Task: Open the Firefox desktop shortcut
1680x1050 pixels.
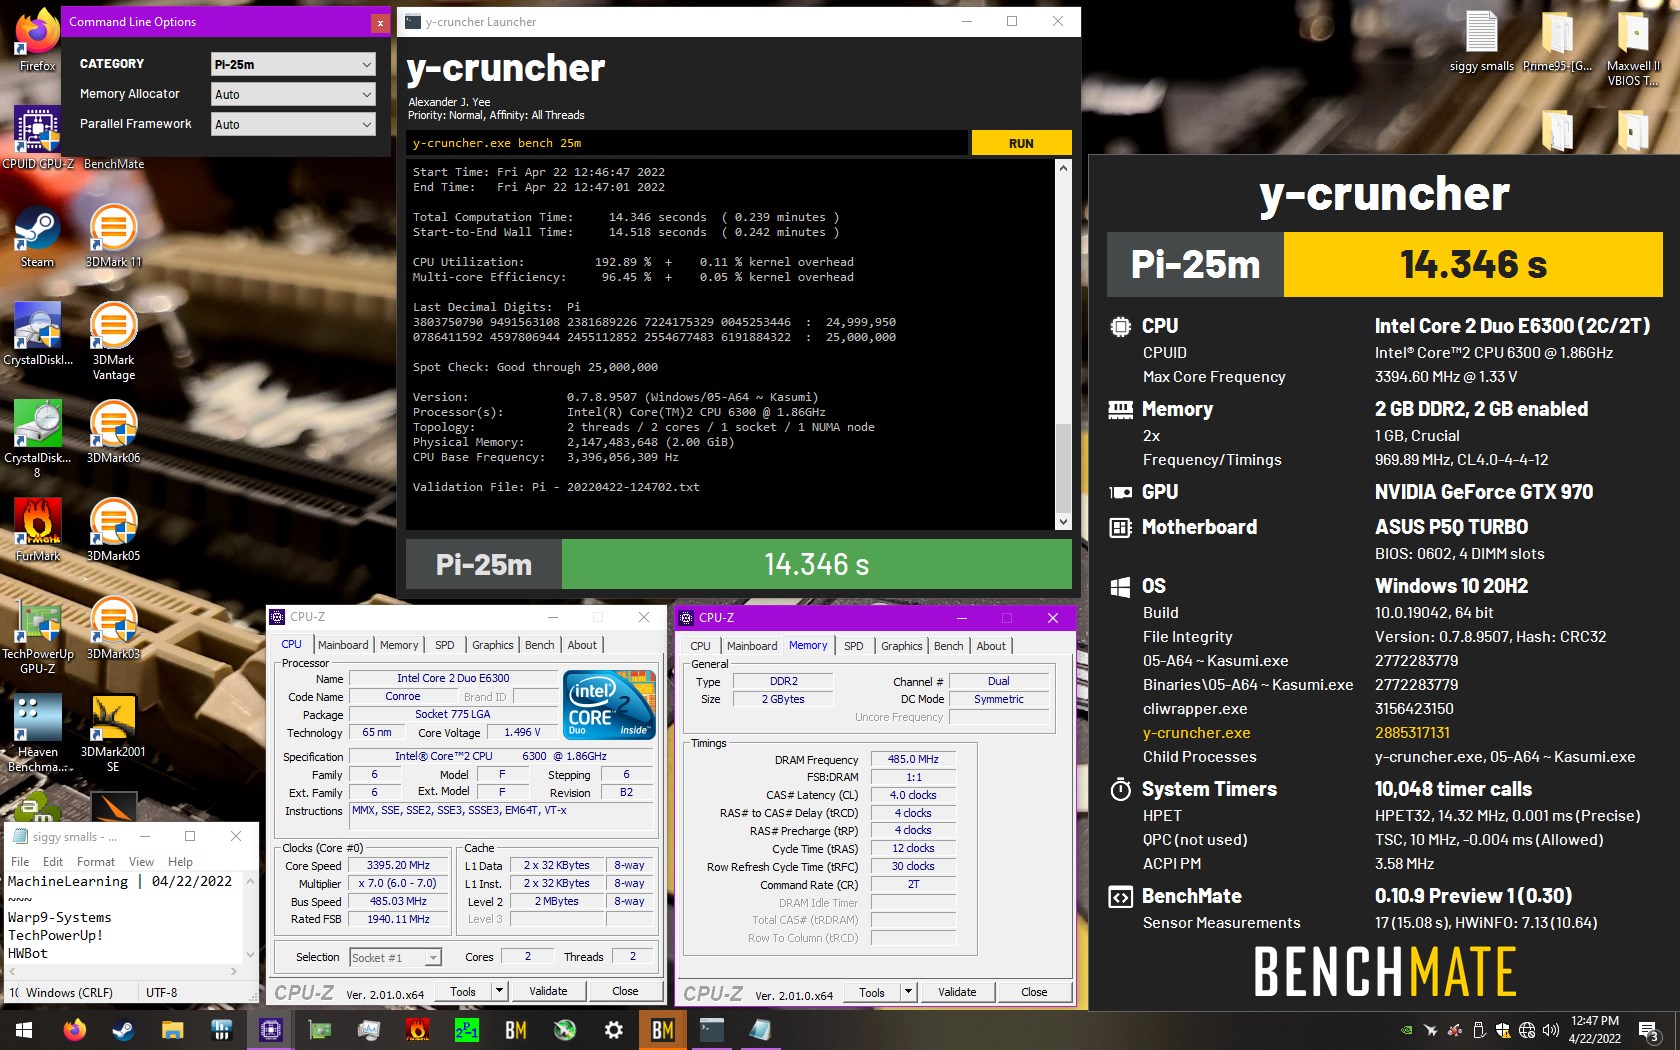Action: coord(37,40)
